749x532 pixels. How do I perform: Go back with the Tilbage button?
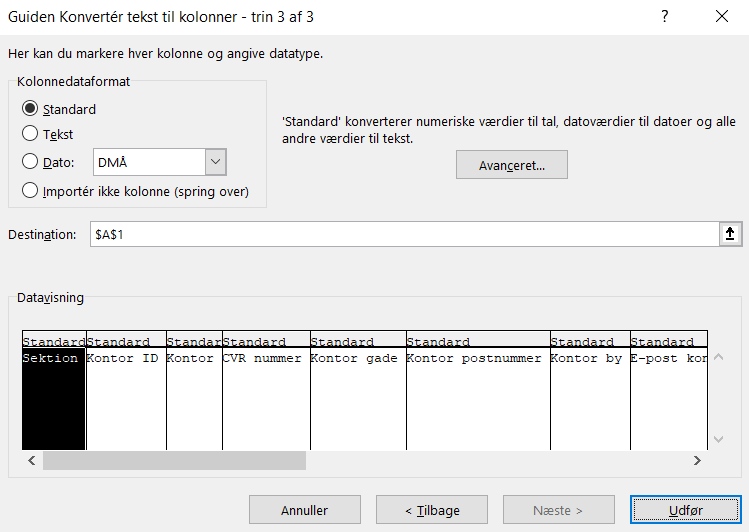coord(432,510)
